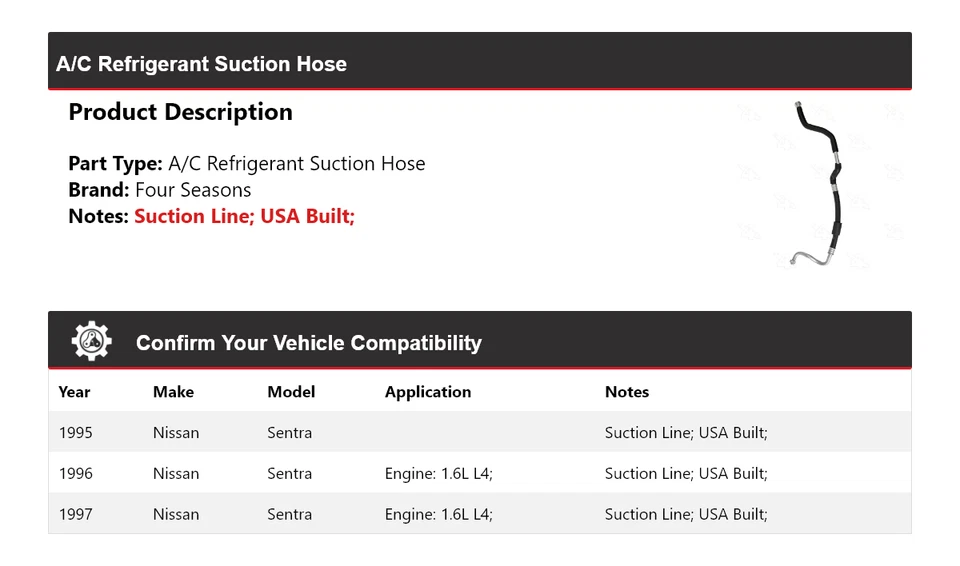The image size is (960, 566).
Task: Select the 1995 year row cell
Action: 76,433
